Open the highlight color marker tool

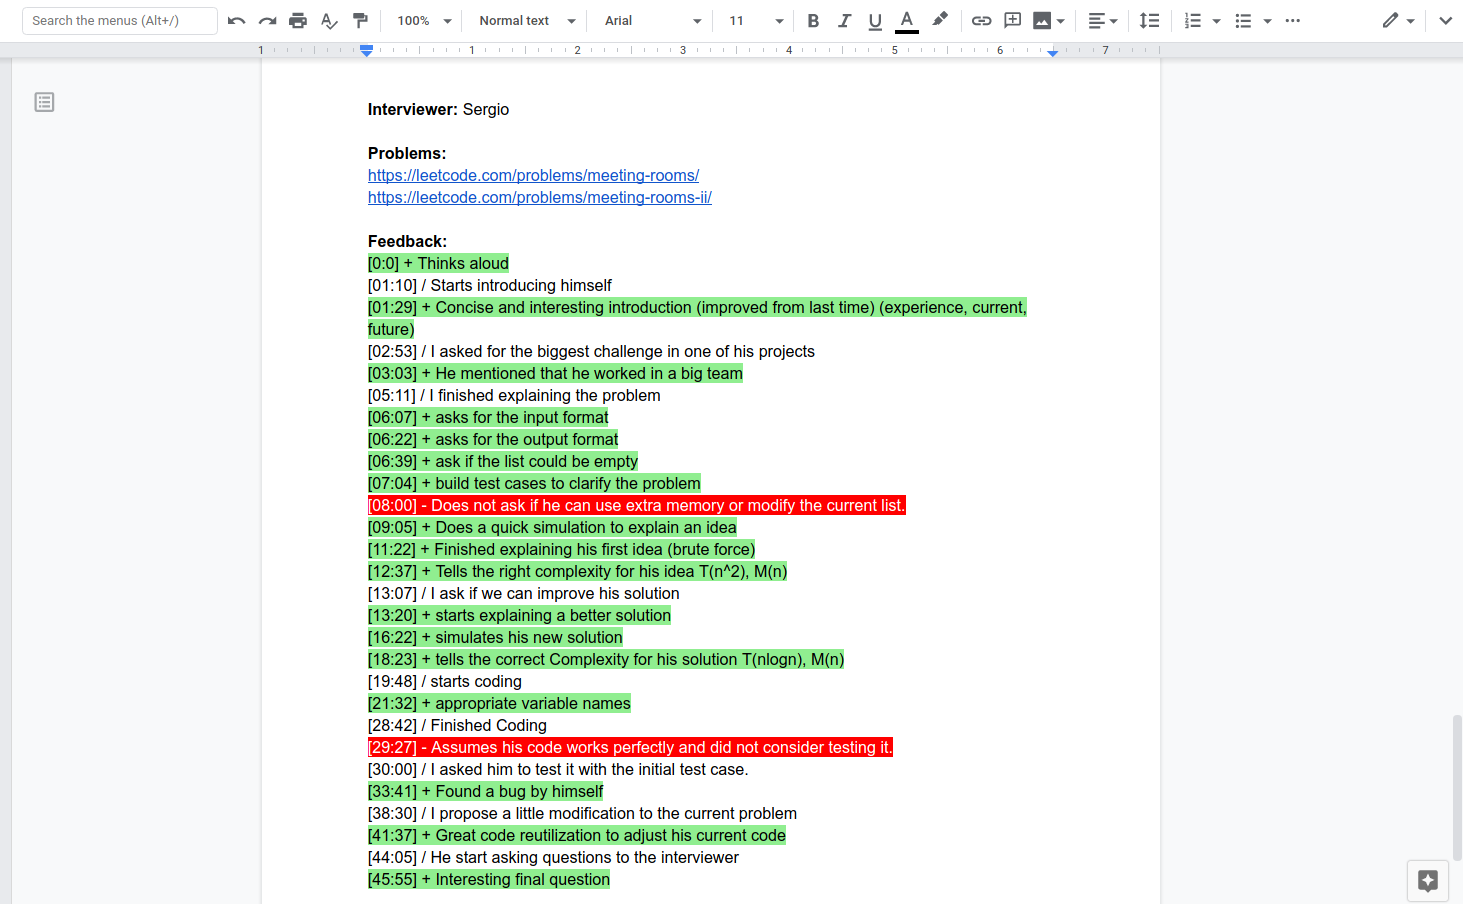click(939, 20)
